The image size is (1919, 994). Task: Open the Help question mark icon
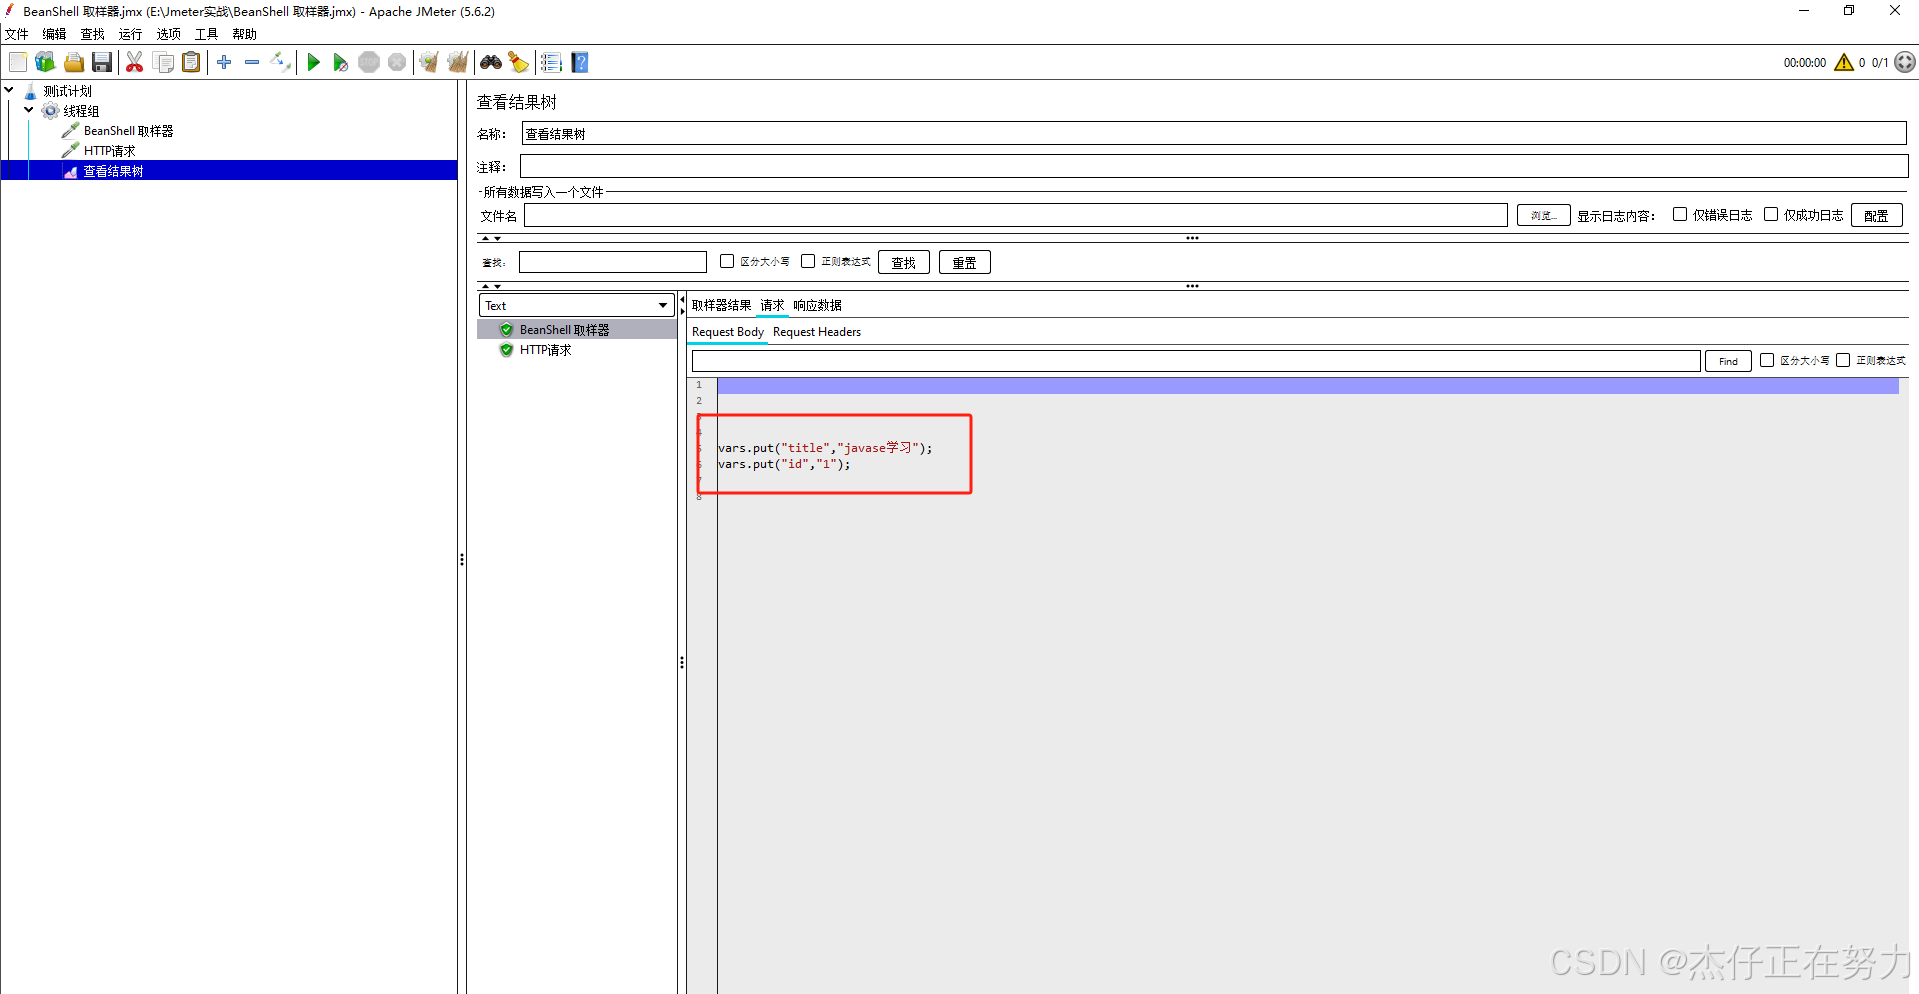point(580,62)
